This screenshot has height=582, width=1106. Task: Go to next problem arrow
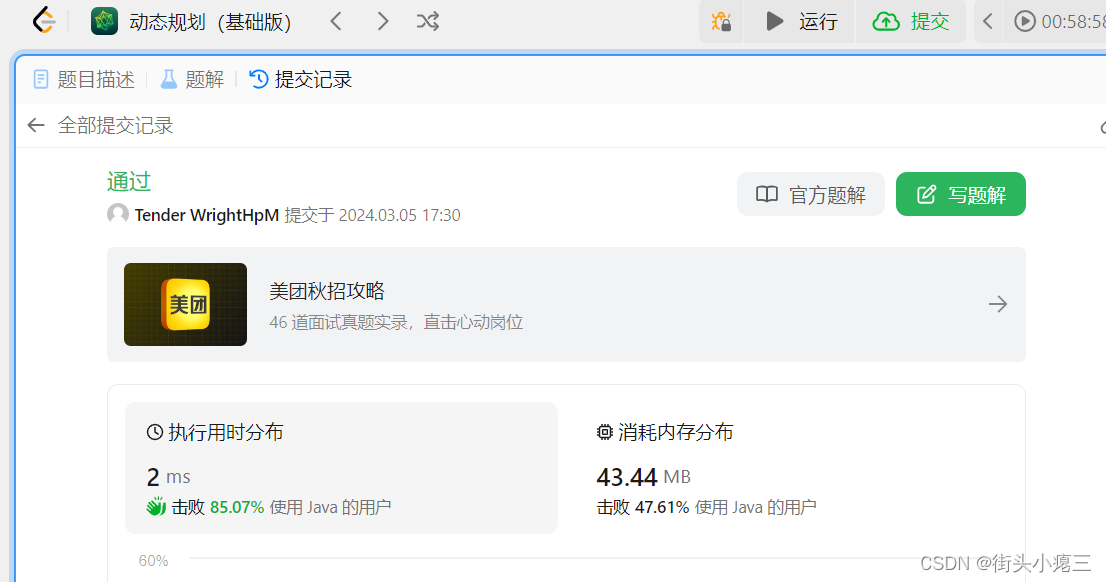382,21
